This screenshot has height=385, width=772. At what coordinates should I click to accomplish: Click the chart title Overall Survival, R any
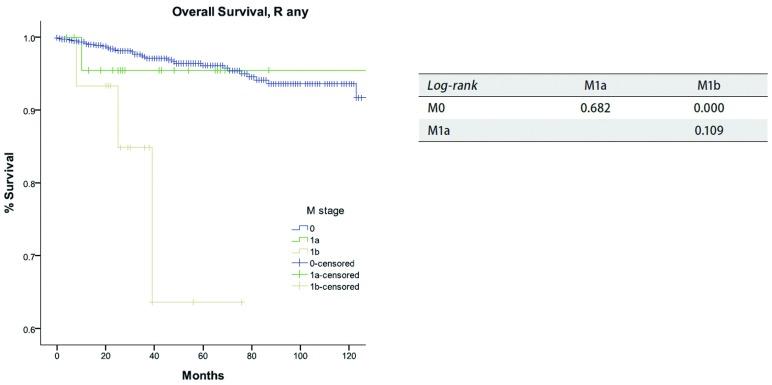[240, 13]
